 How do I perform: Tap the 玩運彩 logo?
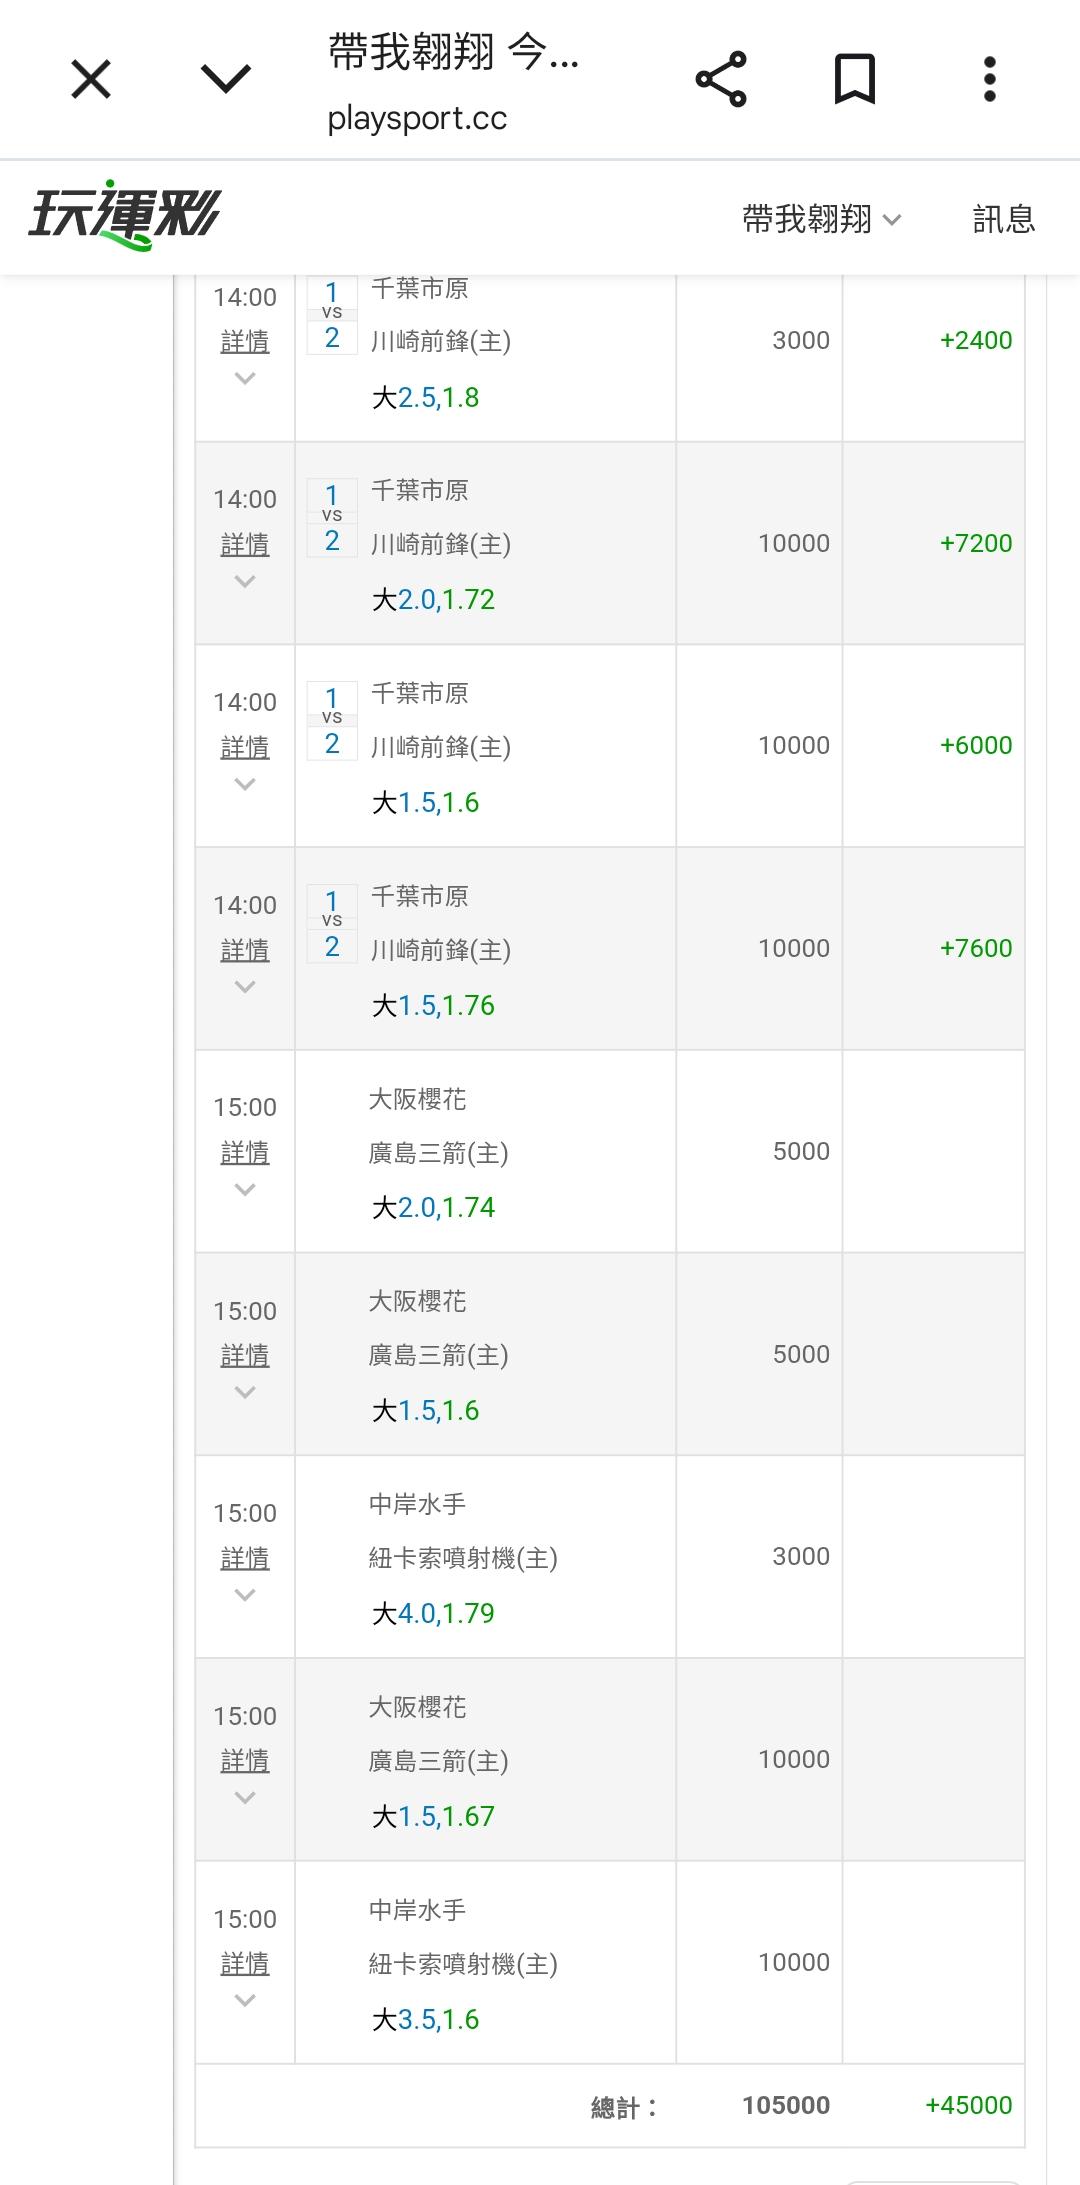124,216
